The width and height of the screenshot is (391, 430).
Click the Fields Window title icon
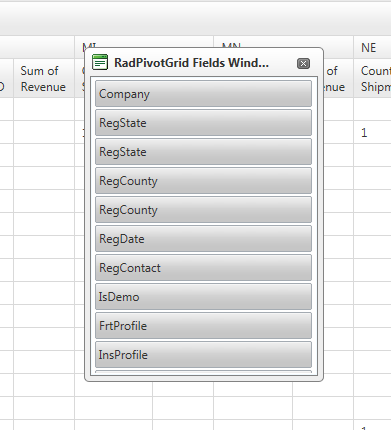point(100,62)
